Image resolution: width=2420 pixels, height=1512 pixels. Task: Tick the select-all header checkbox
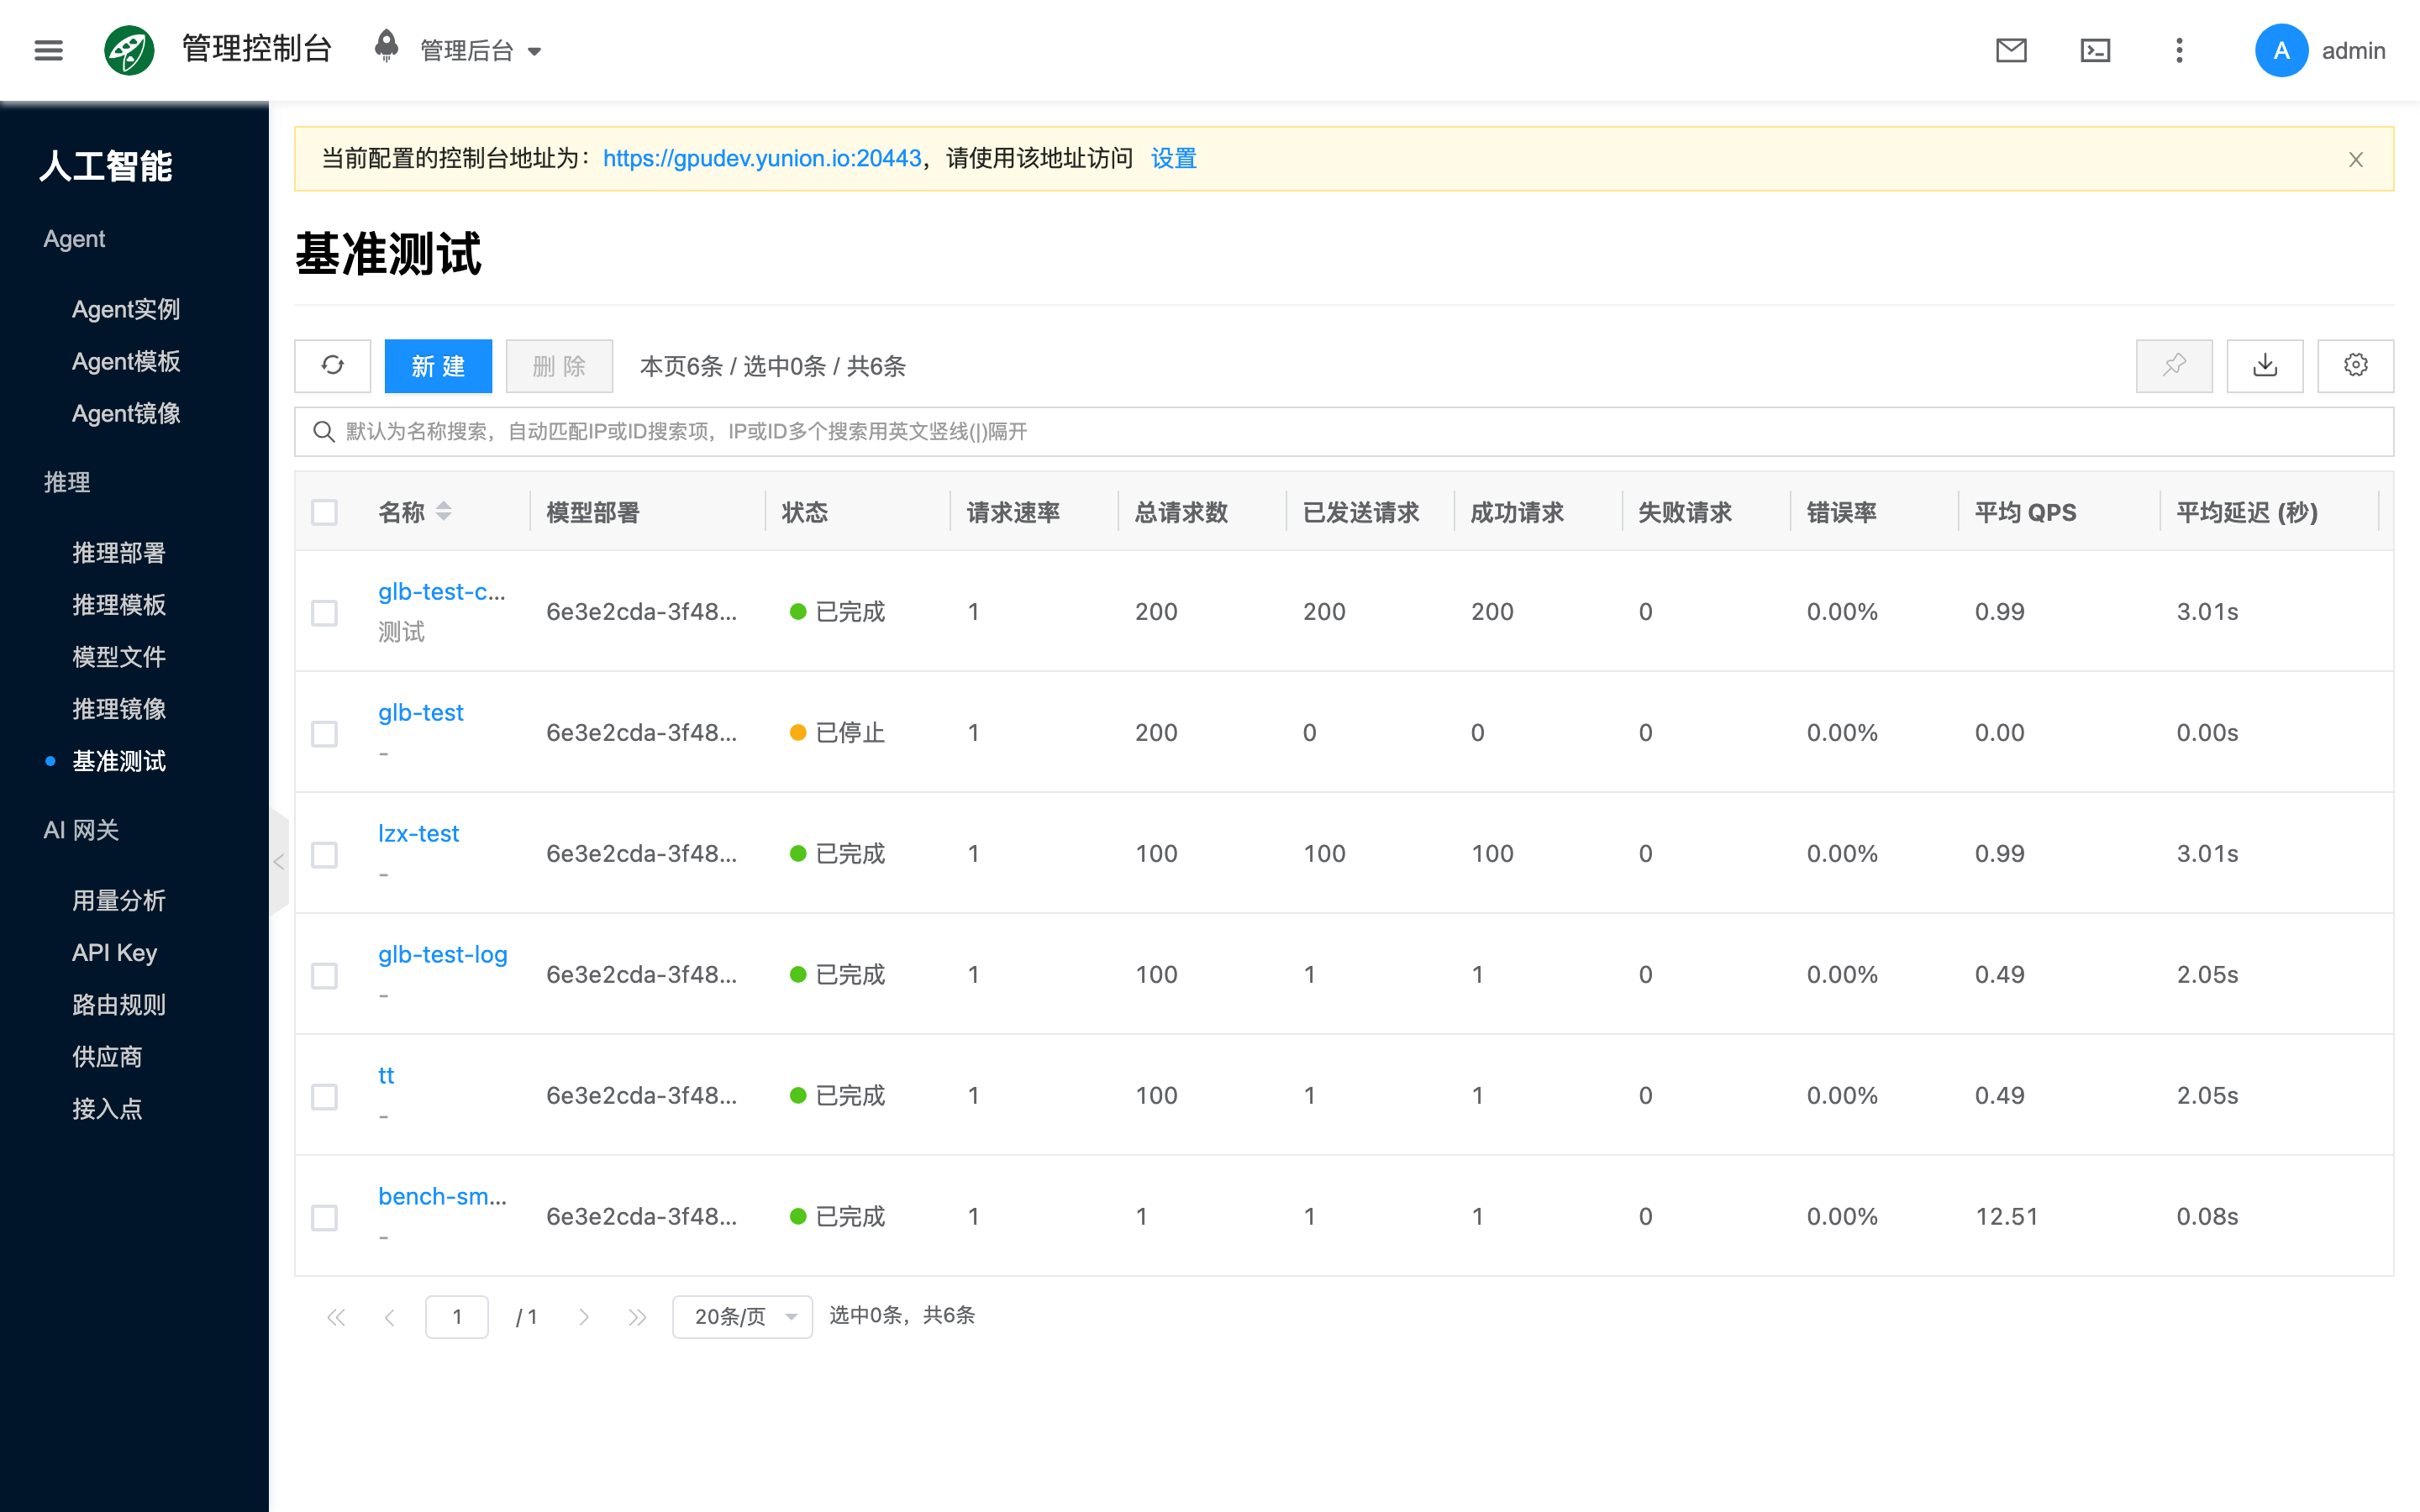point(324,512)
